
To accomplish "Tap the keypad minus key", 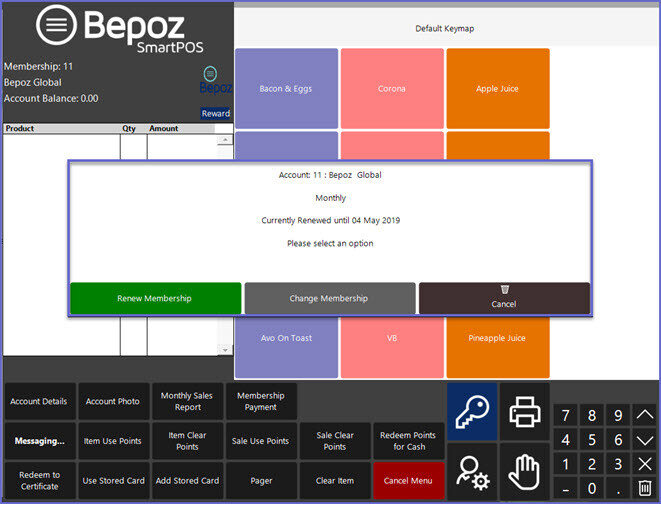I will pyautogui.click(x=566, y=488).
